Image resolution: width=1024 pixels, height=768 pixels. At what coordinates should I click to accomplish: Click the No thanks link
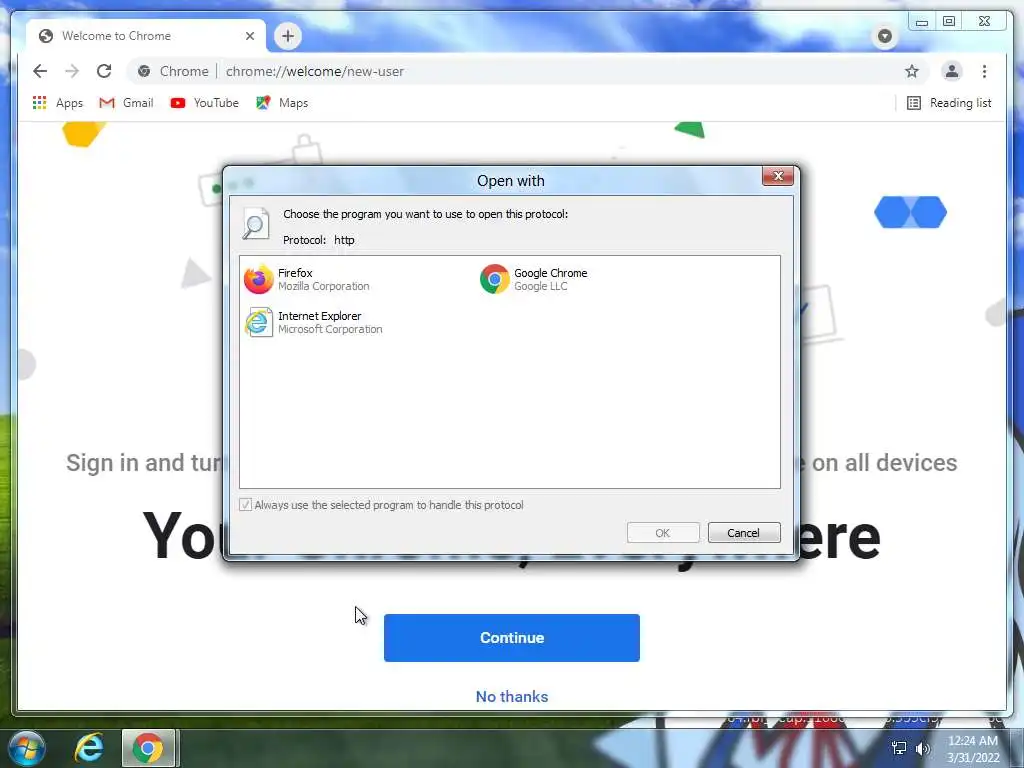[x=511, y=697]
